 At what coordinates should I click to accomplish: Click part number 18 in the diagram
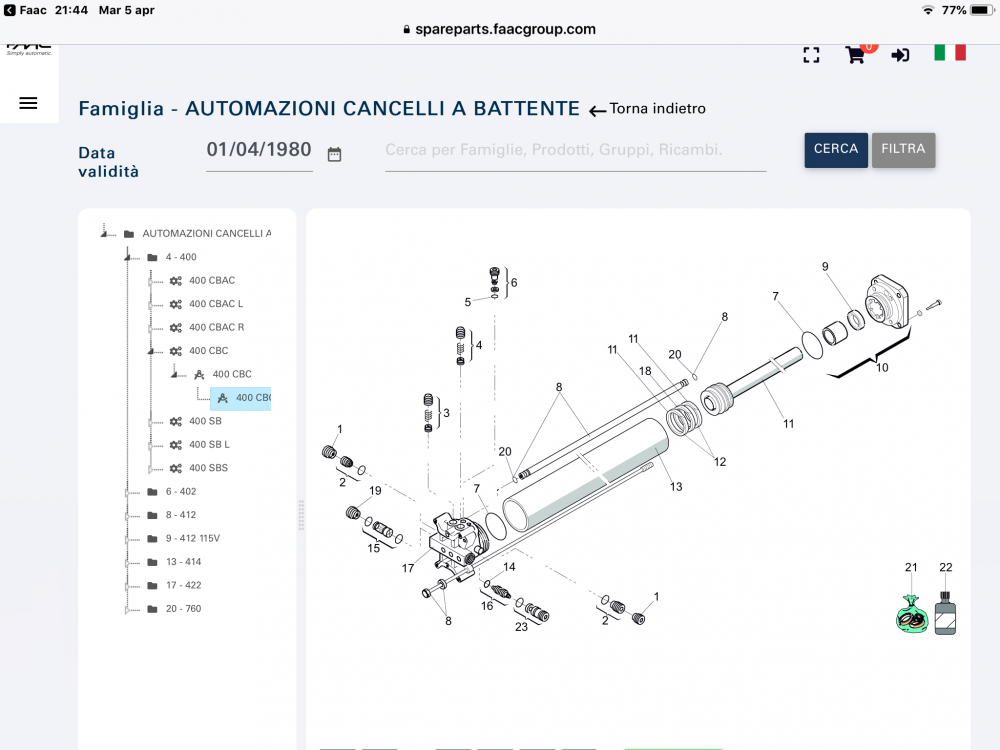[x=645, y=371]
